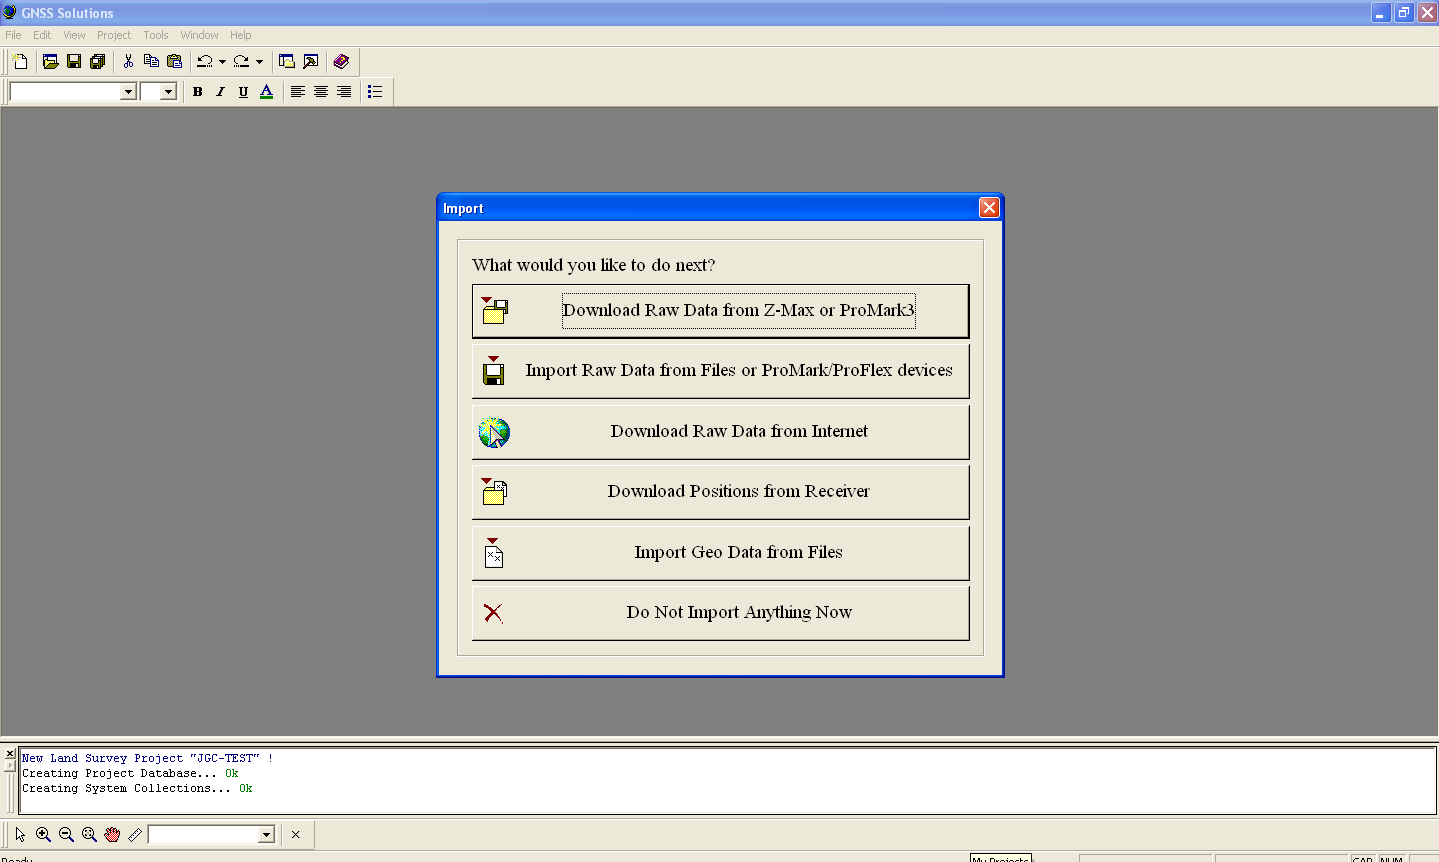Open the workbook window icon in toolbar

pyautogui.click(x=287, y=61)
